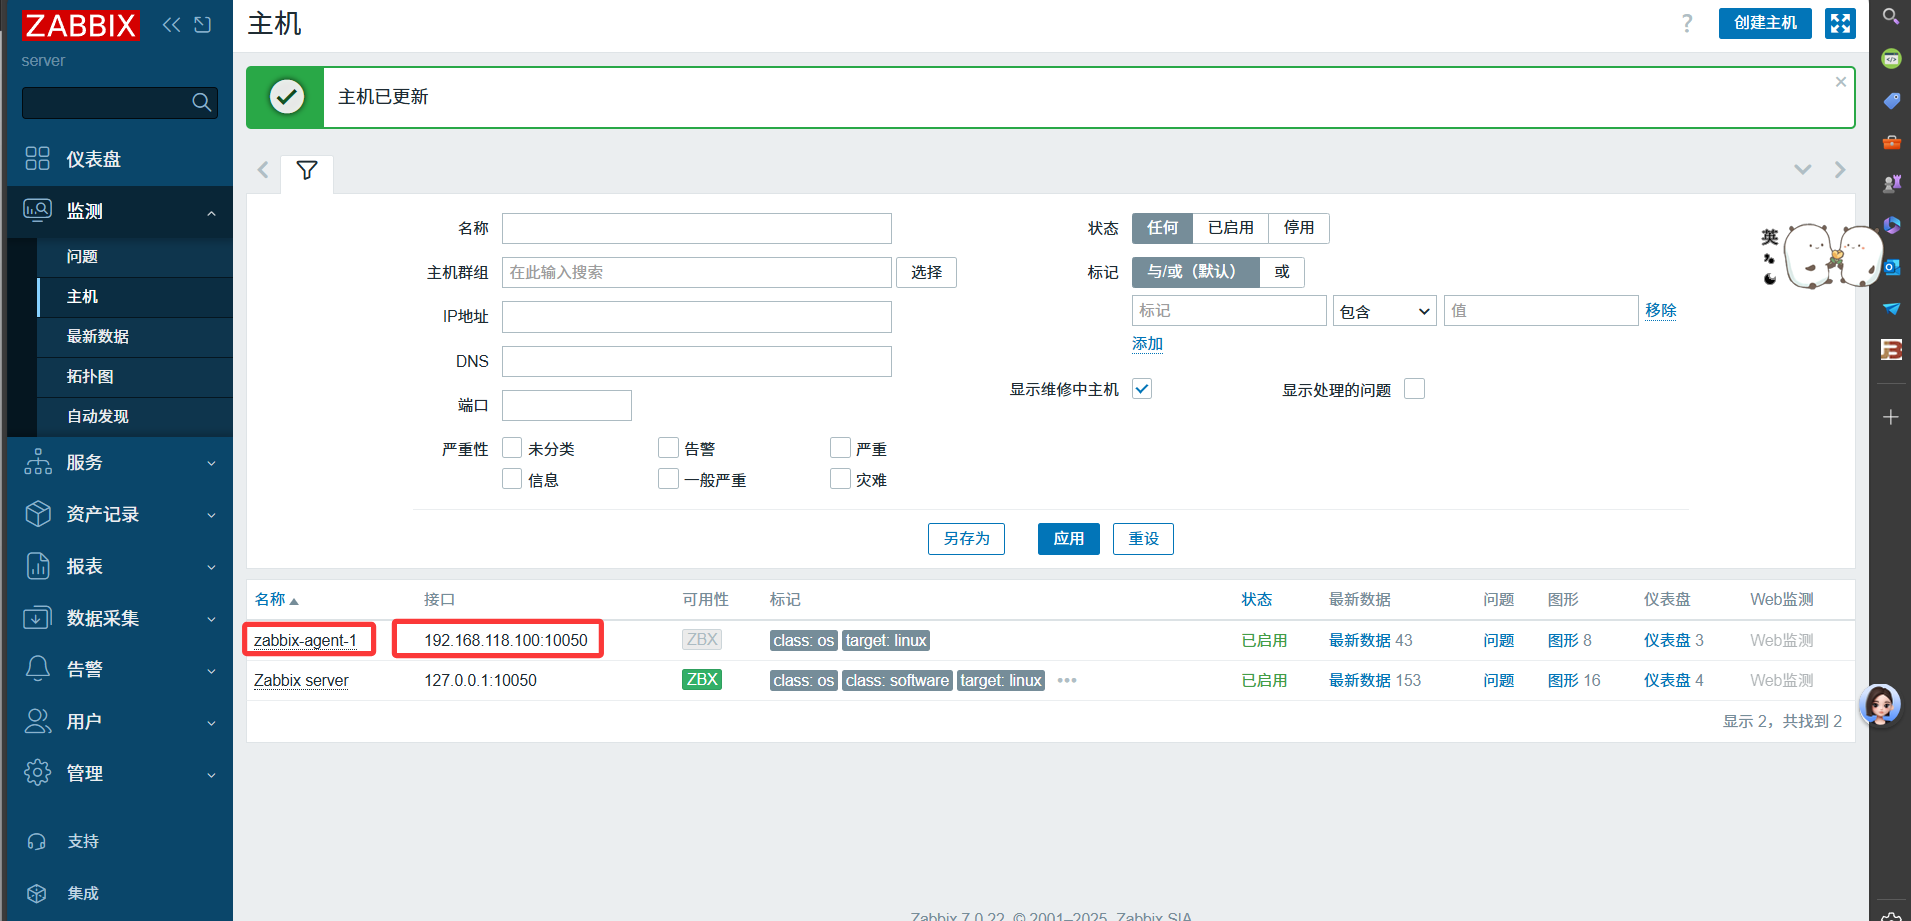Open the help question mark icon
This screenshot has width=1911, height=921.
coord(1687,23)
